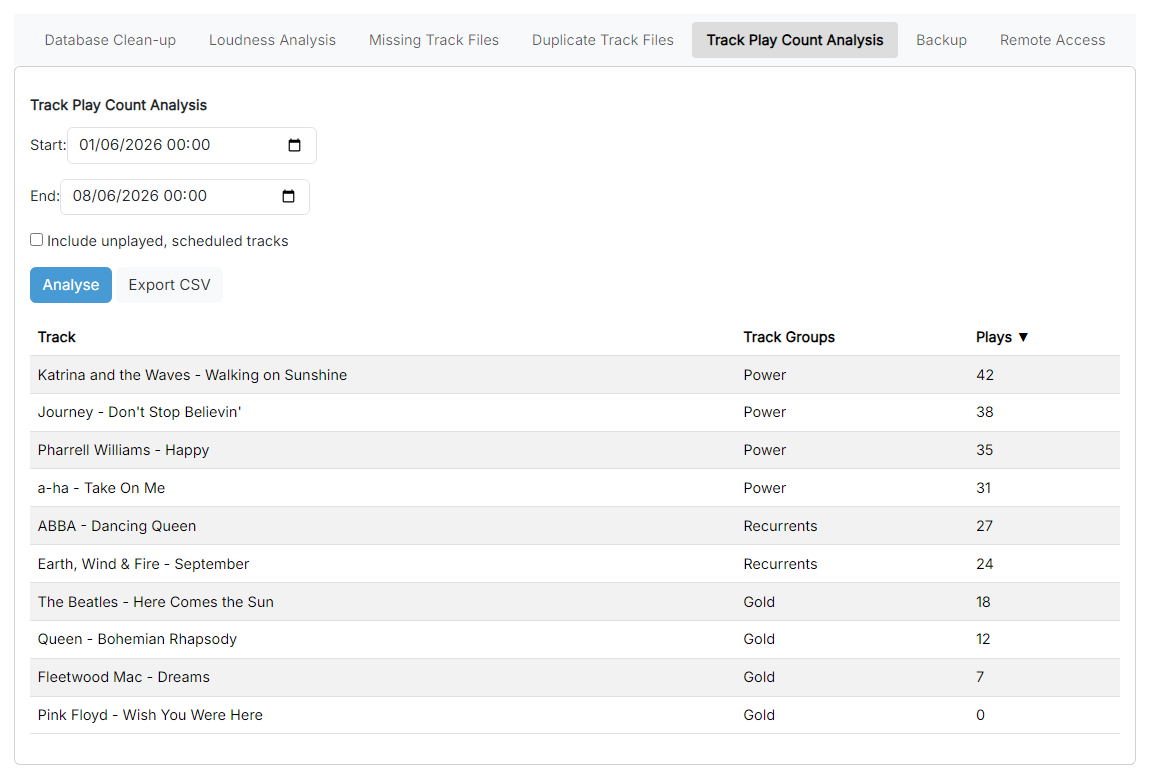1150x780 pixels.
Task: Sort by Track column header
Action: click(x=57, y=337)
